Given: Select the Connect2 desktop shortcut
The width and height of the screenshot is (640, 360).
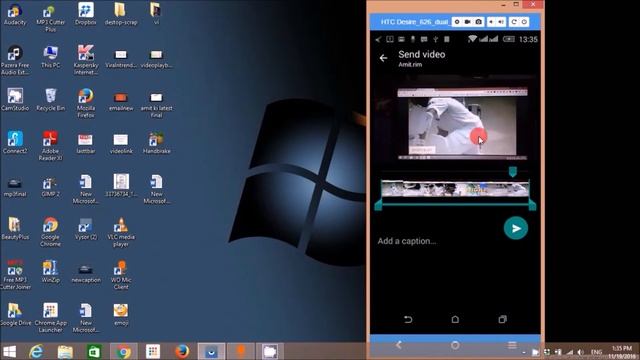Looking at the screenshot, I should pyautogui.click(x=15, y=142).
